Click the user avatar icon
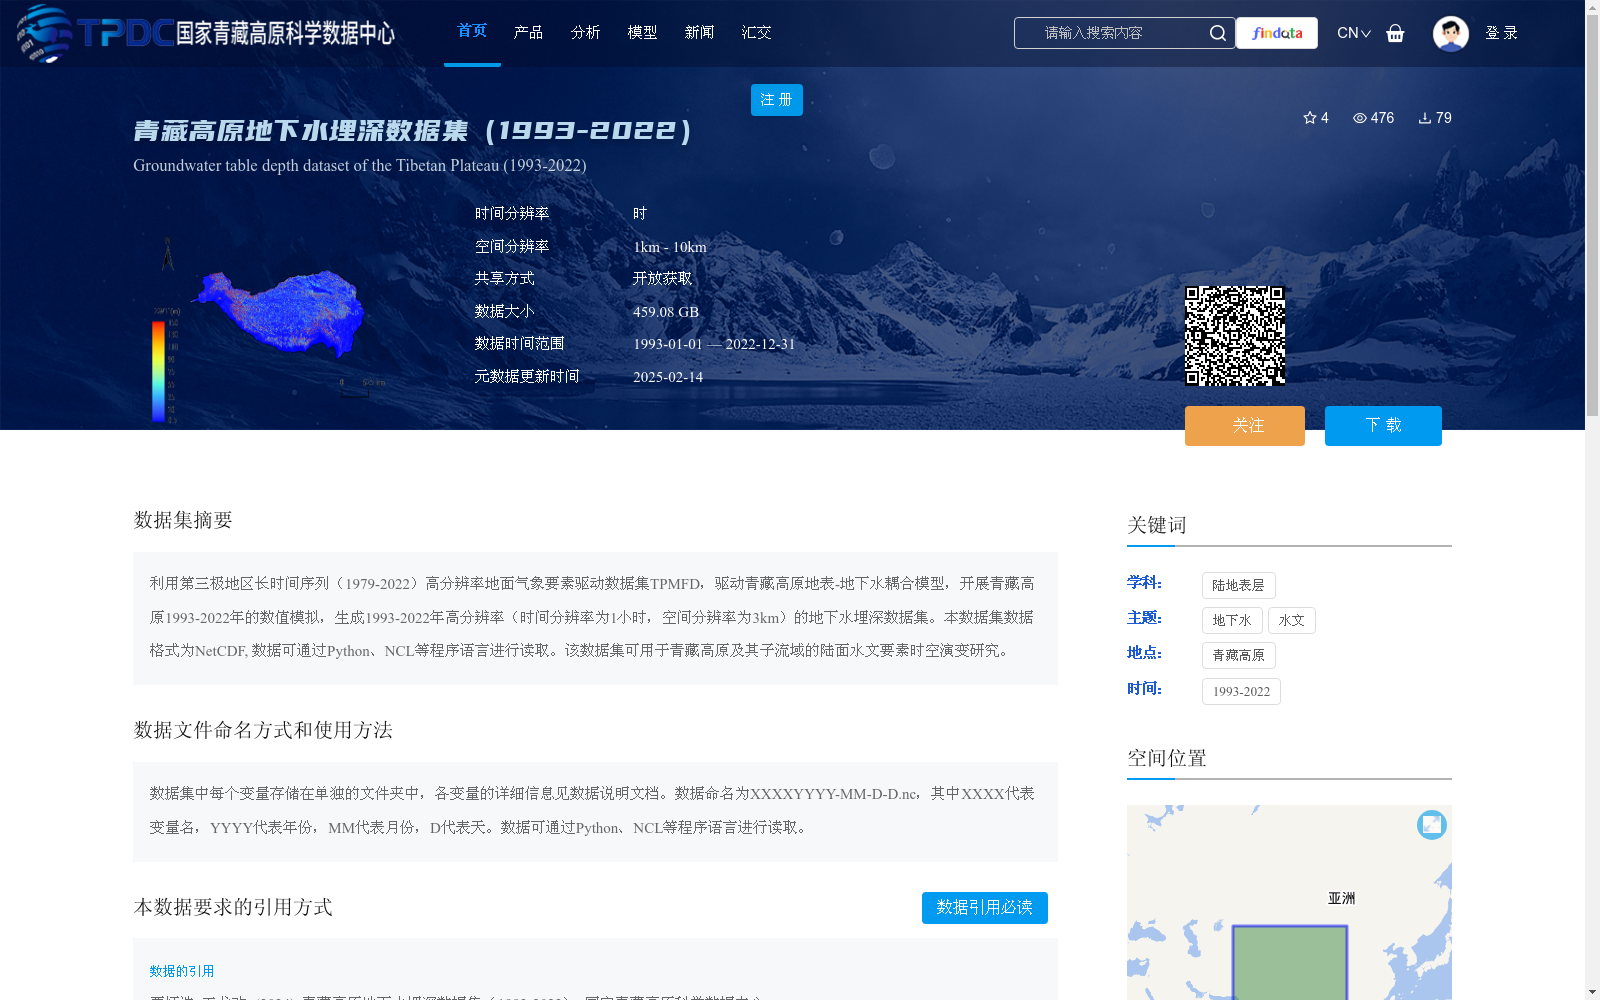Screen dimensions: 1600x1000 (x=1450, y=33)
